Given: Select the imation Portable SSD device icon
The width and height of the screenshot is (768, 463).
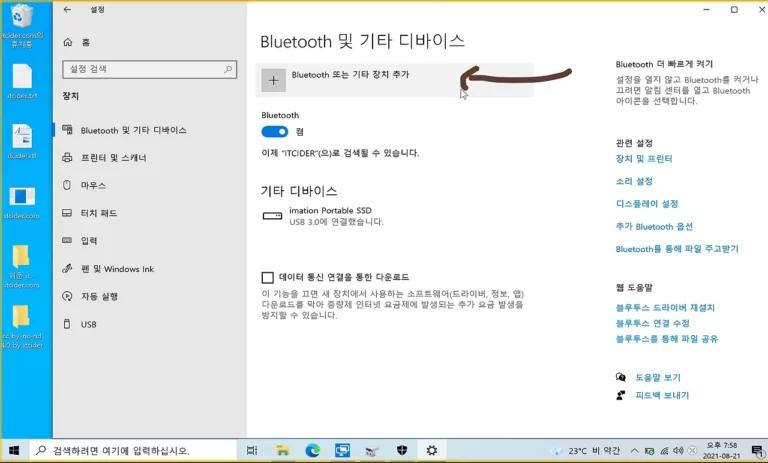Looking at the screenshot, I should click(x=272, y=216).
